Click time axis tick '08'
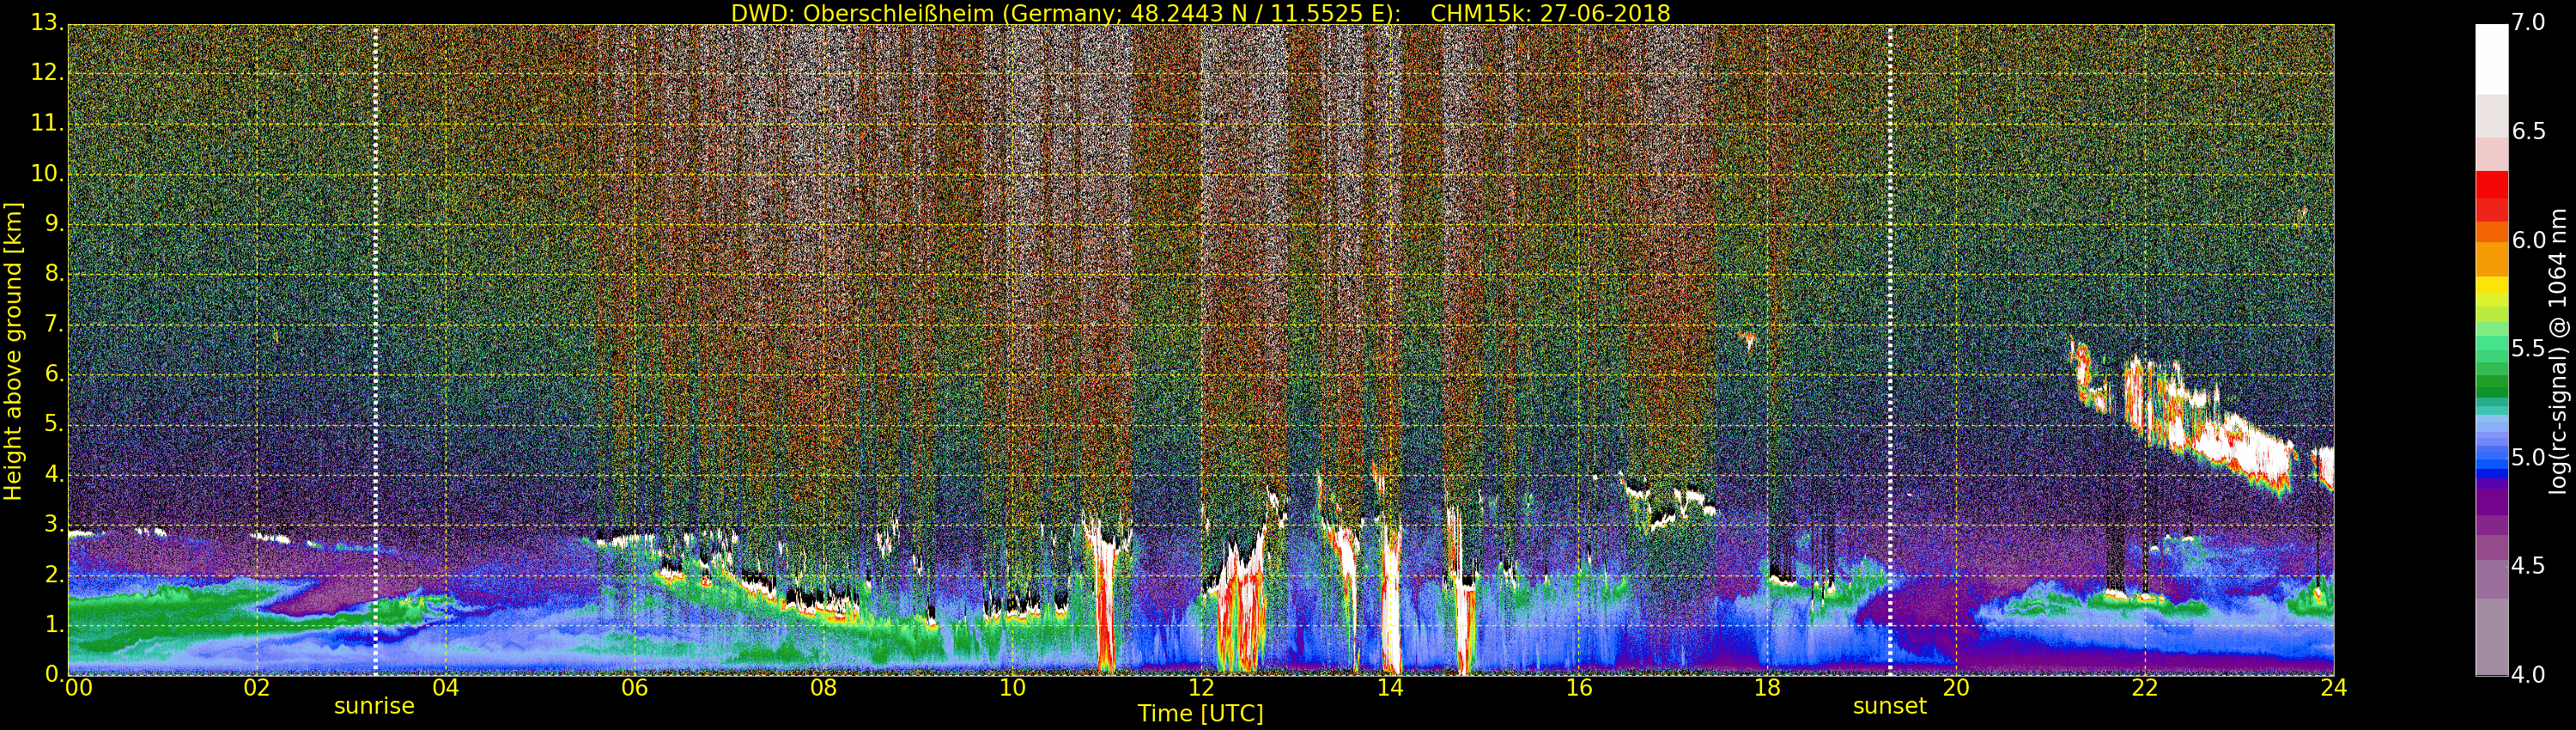The image size is (2576, 730). pyautogui.click(x=823, y=687)
